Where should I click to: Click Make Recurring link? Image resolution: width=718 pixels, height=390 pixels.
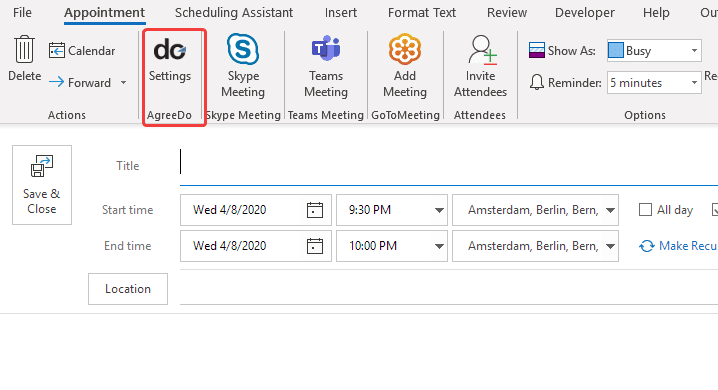pyautogui.click(x=679, y=246)
